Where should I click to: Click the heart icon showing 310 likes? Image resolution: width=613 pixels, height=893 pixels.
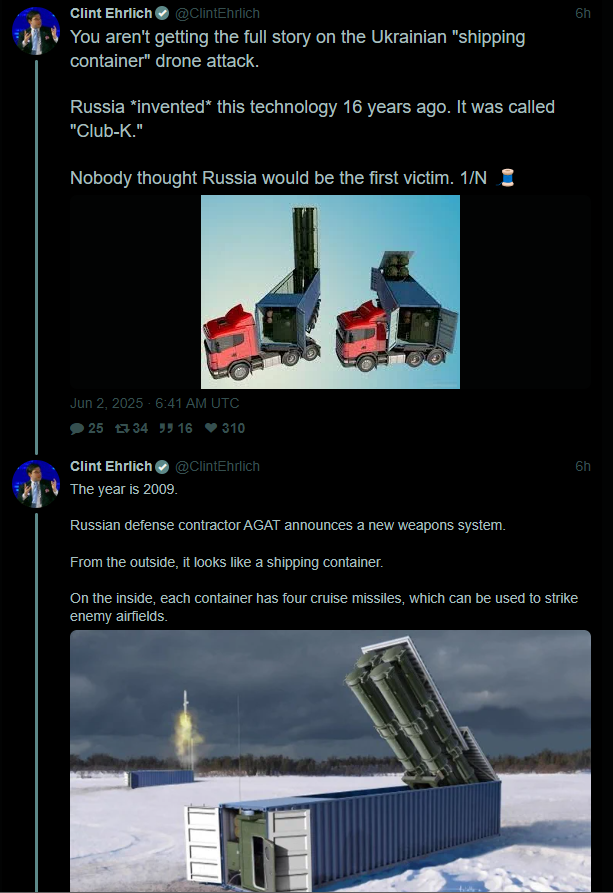(211, 428)
